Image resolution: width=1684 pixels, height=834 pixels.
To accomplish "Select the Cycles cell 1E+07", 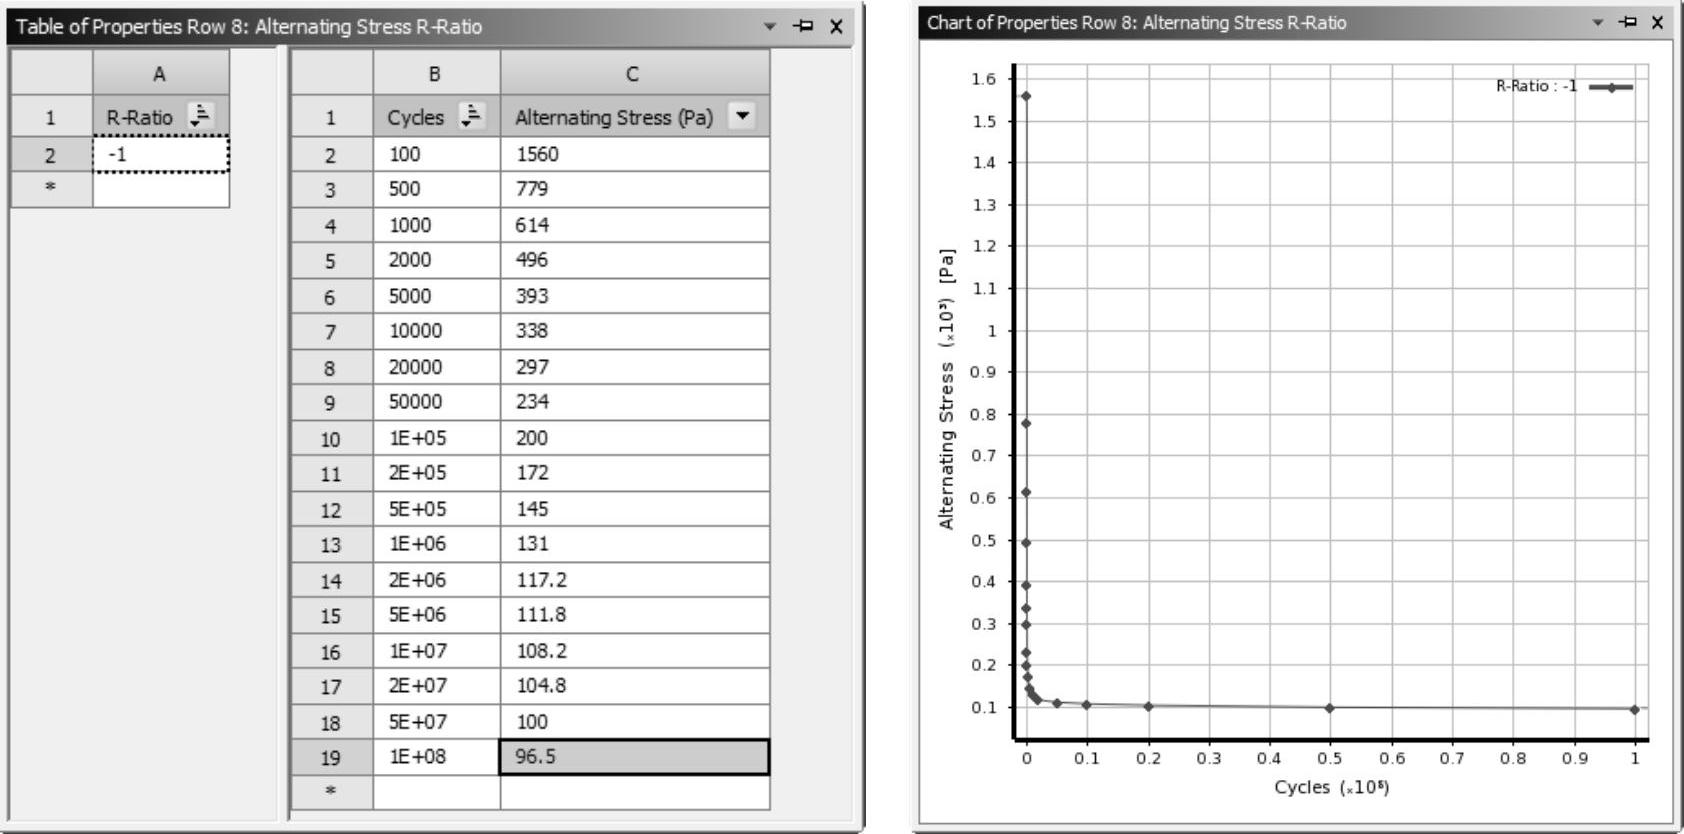I will click(436, 651).
